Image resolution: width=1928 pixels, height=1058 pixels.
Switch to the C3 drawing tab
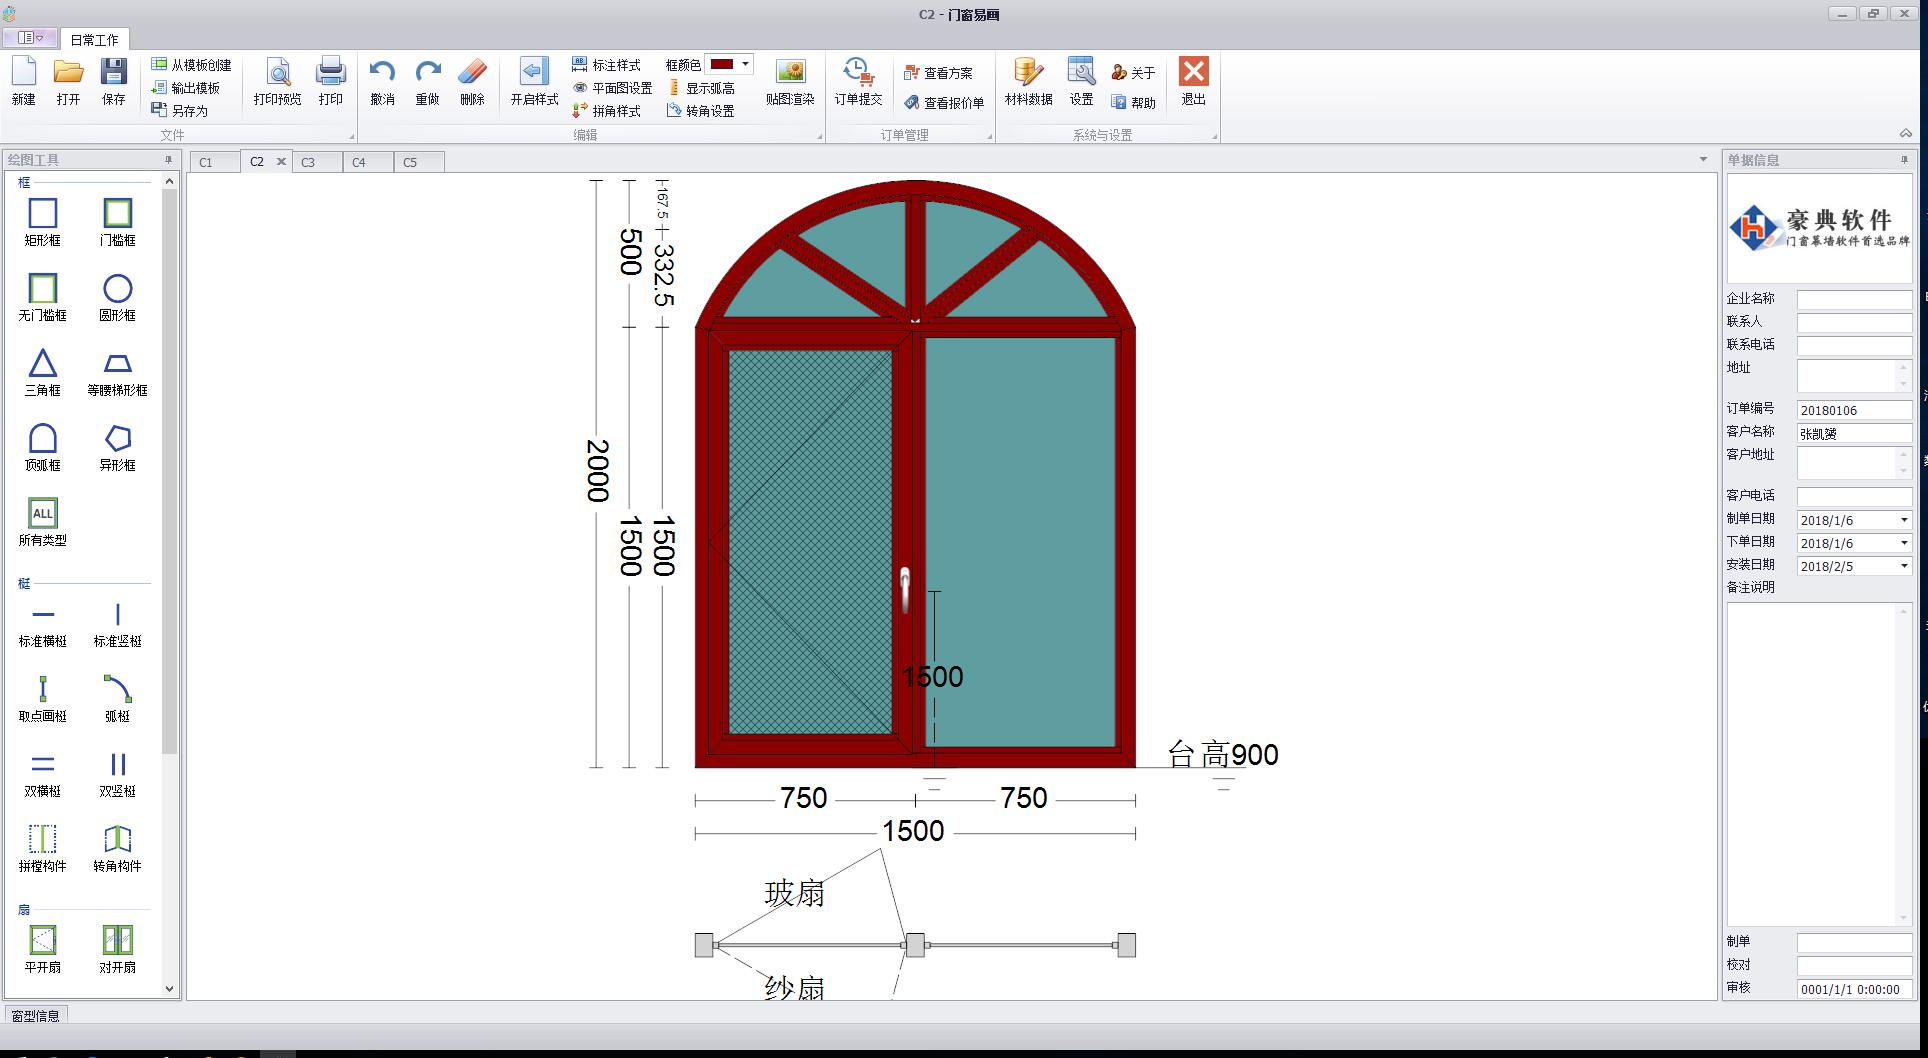click(x=308, y=162)
